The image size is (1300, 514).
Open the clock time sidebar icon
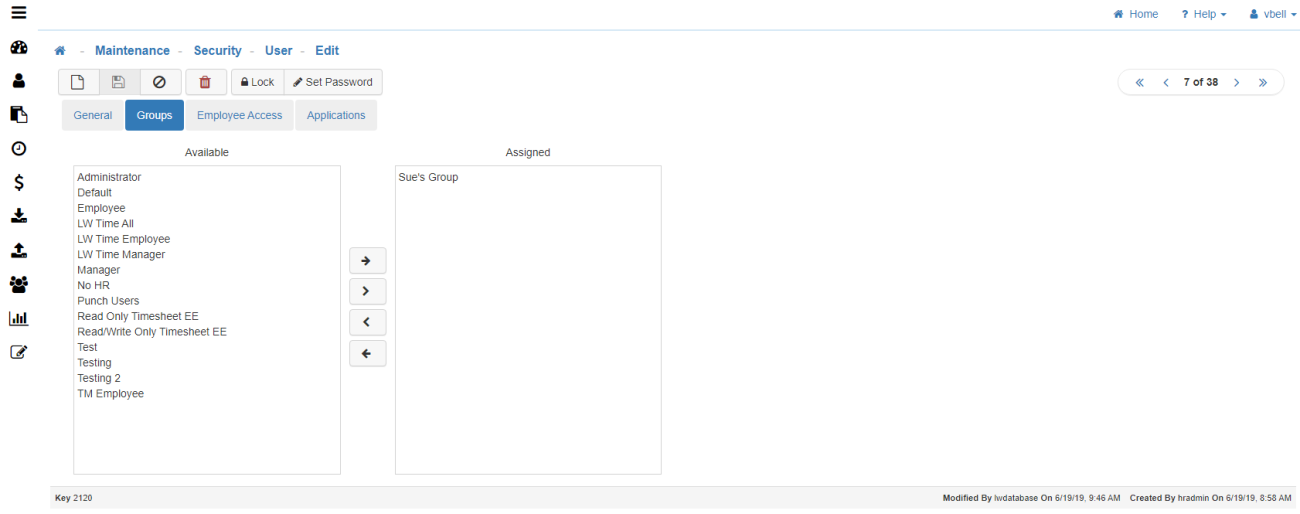pos(18,149)
